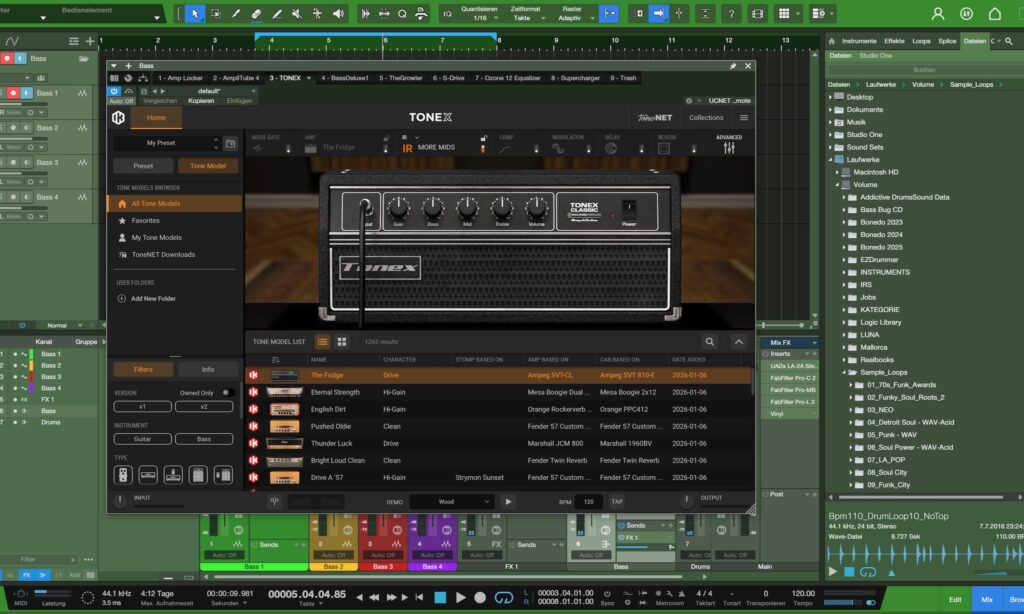1024x614 pixels.
Task: Click the Preset button in TONEX
Action: click(141, 166)
